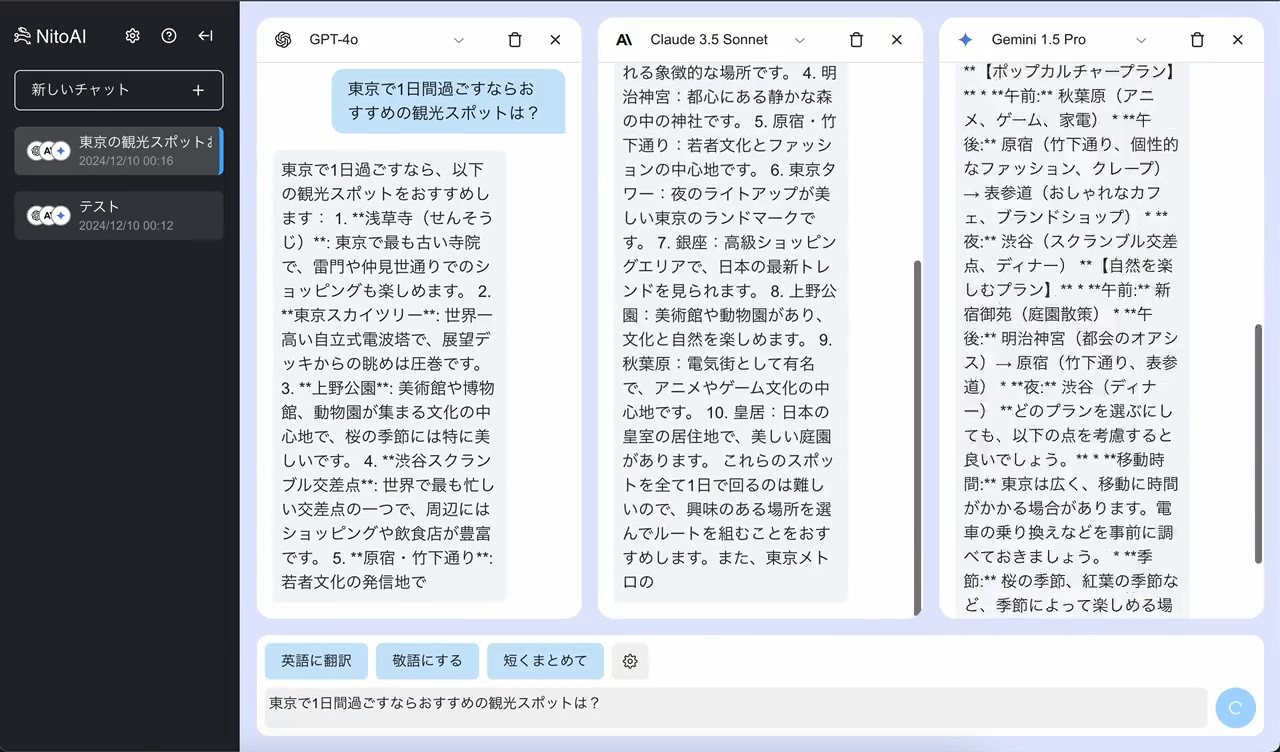This screenshot has height=752, width=1280.
Task: Open the テスト conversation from chat history
Action: click(x=119, y=215)
